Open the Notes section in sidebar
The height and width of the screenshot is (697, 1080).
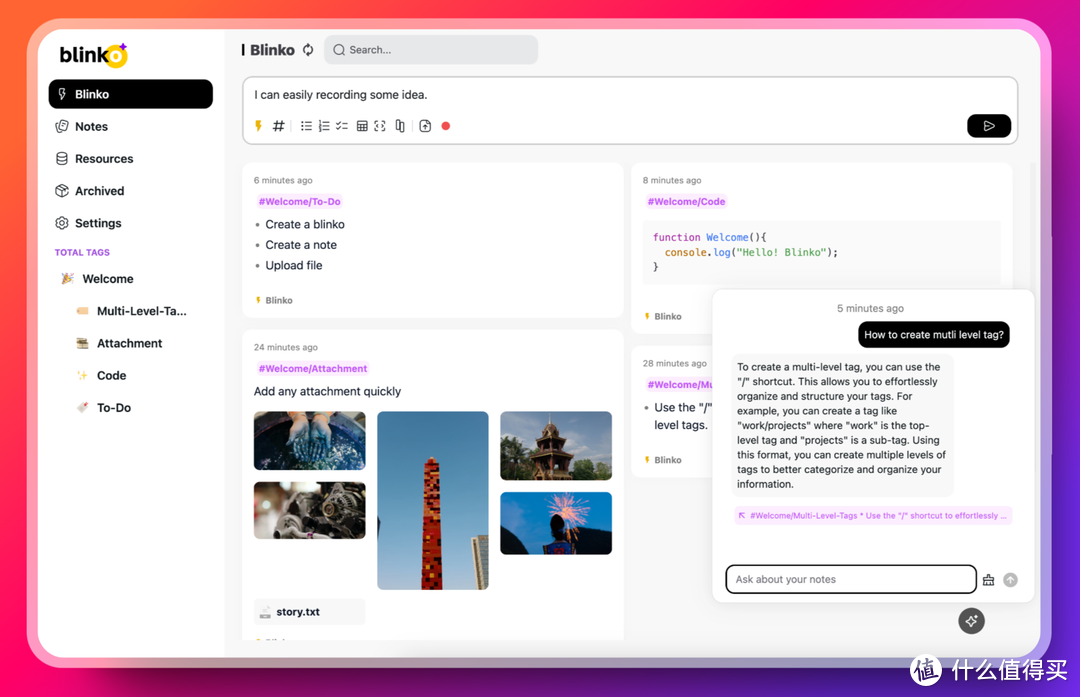pyautogui.click(x=91, y=127)
